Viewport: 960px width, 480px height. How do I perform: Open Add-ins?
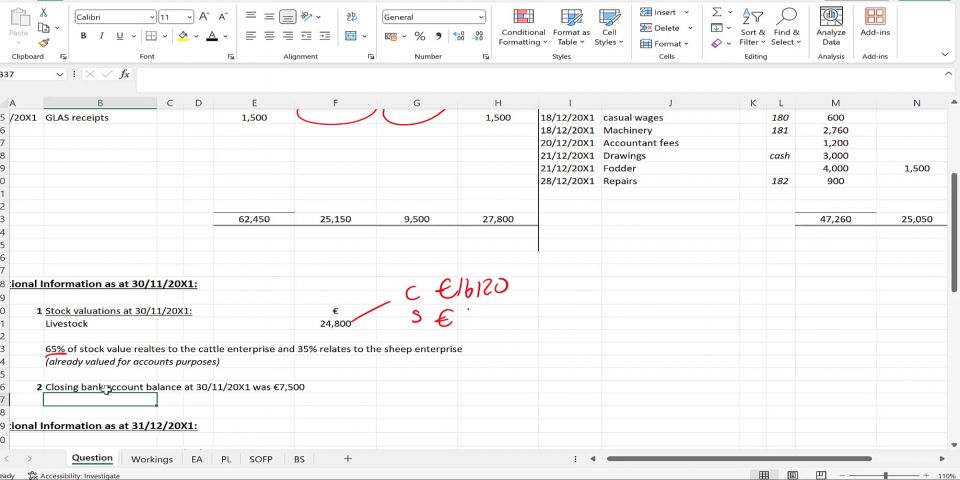(875, 23)
